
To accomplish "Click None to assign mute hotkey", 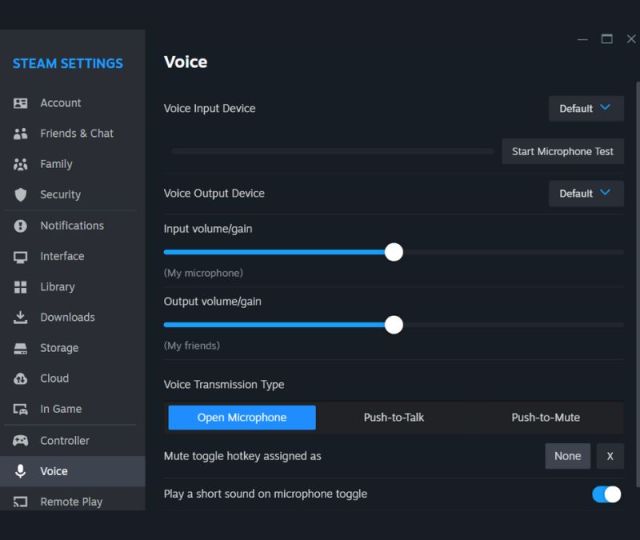I will (567, 456).
